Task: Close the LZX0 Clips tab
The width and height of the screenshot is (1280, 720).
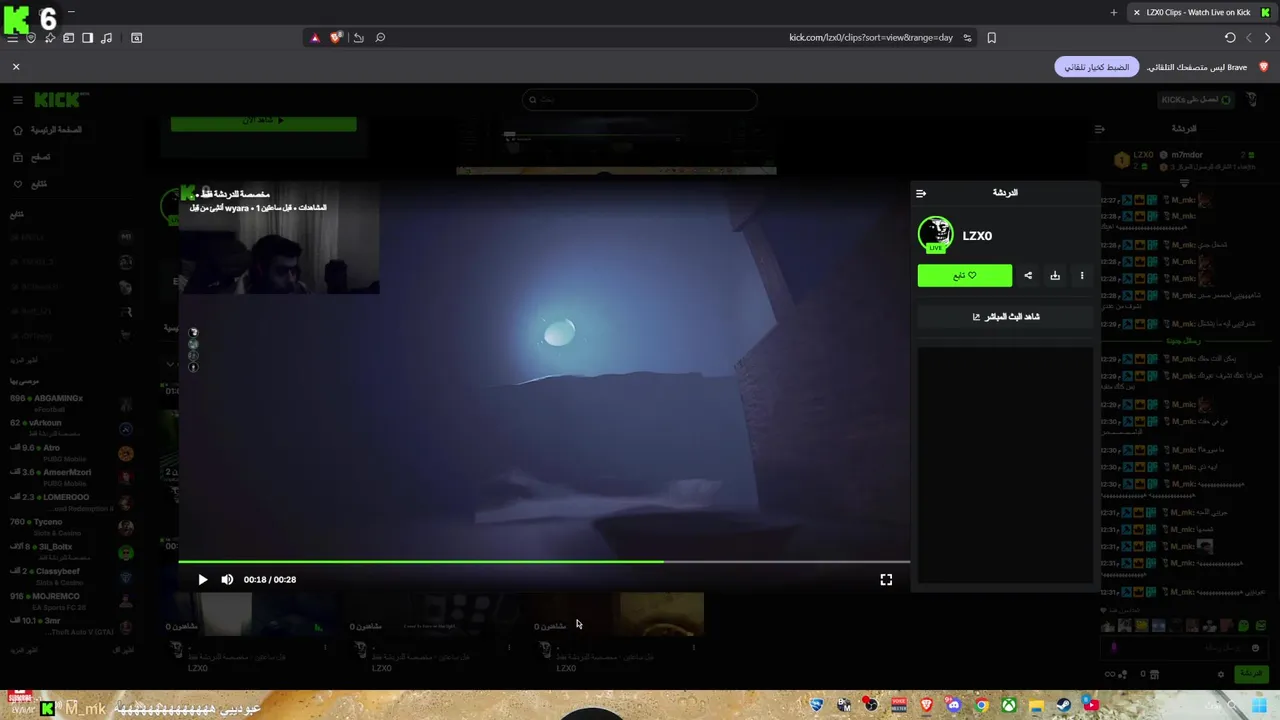Action: (1136, 12)
